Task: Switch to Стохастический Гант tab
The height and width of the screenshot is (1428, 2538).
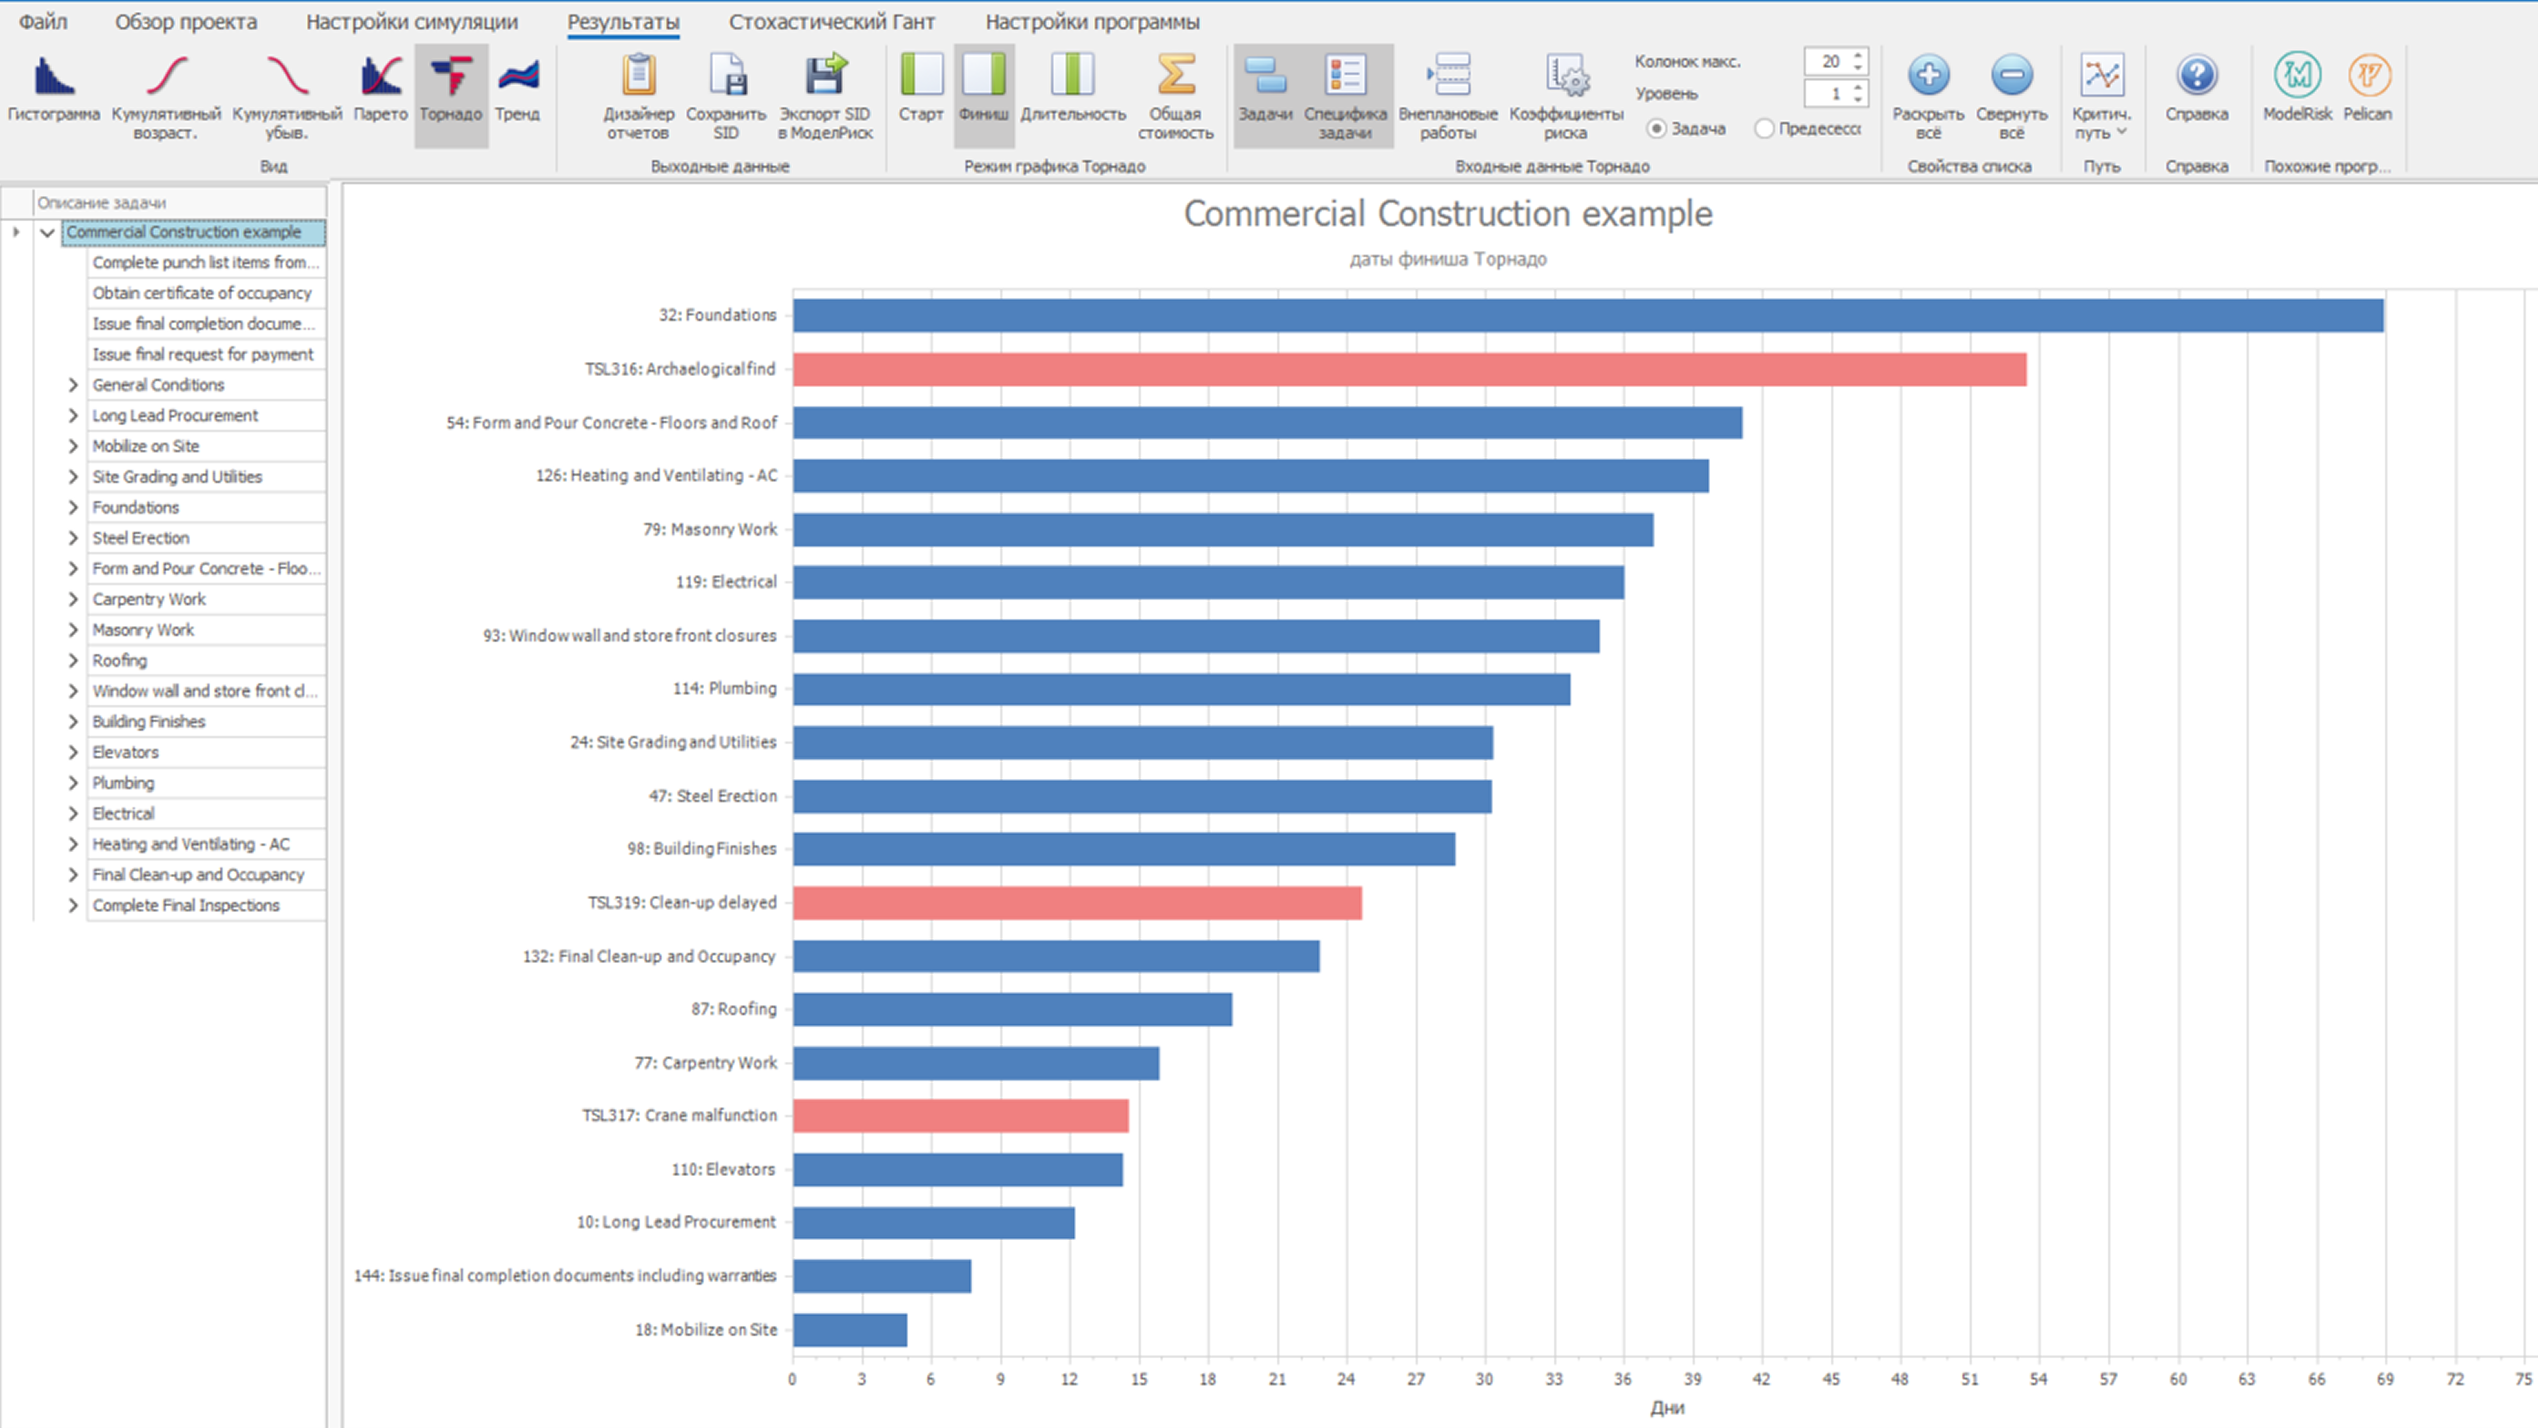Action: coord(831,22)
